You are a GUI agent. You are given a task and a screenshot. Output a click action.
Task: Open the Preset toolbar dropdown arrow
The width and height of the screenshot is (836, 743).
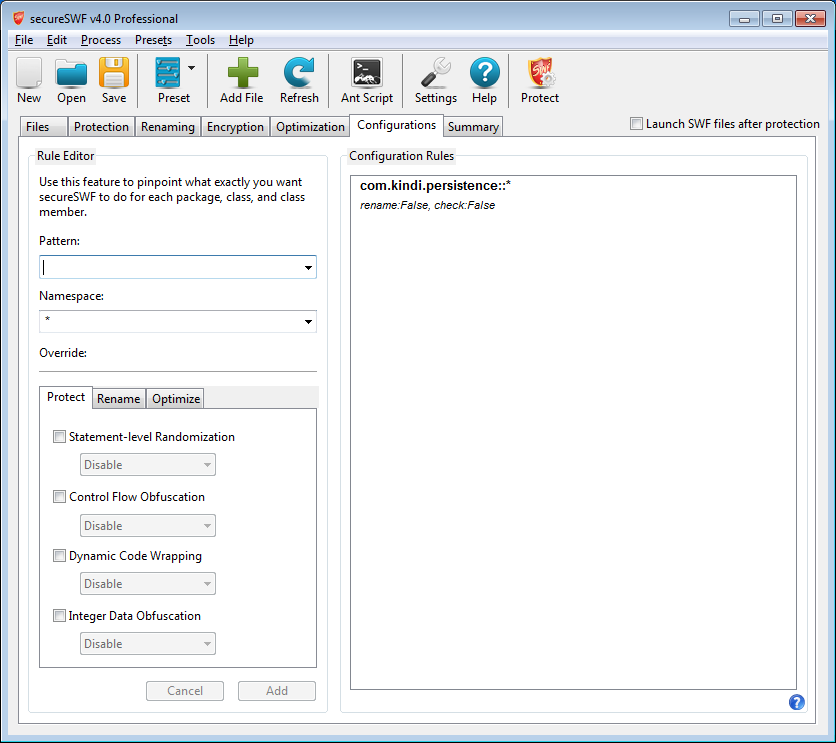tap(191, 69)
